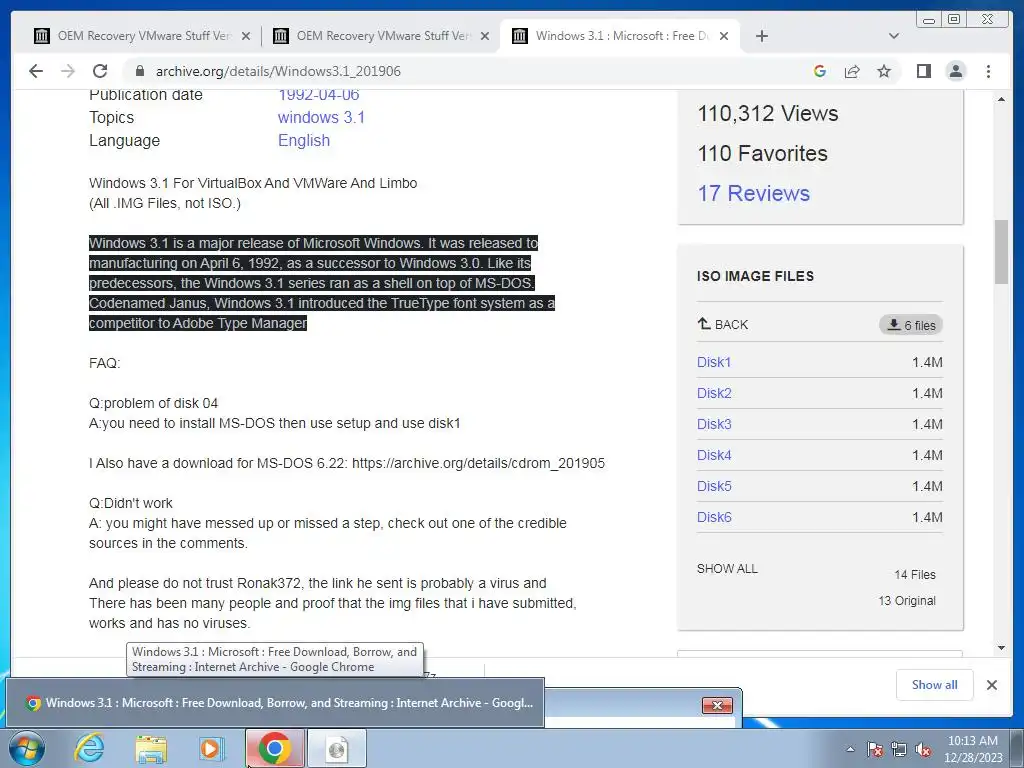Download all with the 6 files button
This screenshot has height=768, width=1024.
pos(911,325)
